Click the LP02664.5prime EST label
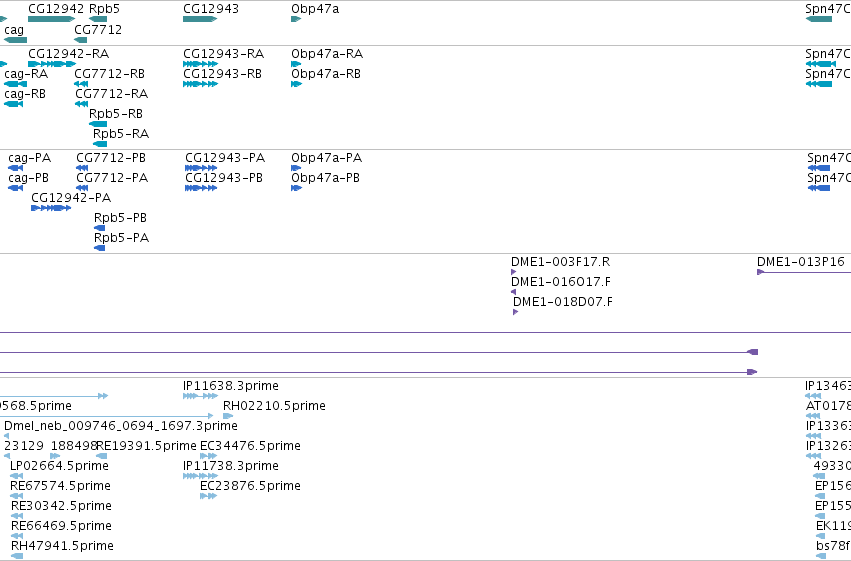This screenshot has width=851, height=561. [x=59, y=466]
